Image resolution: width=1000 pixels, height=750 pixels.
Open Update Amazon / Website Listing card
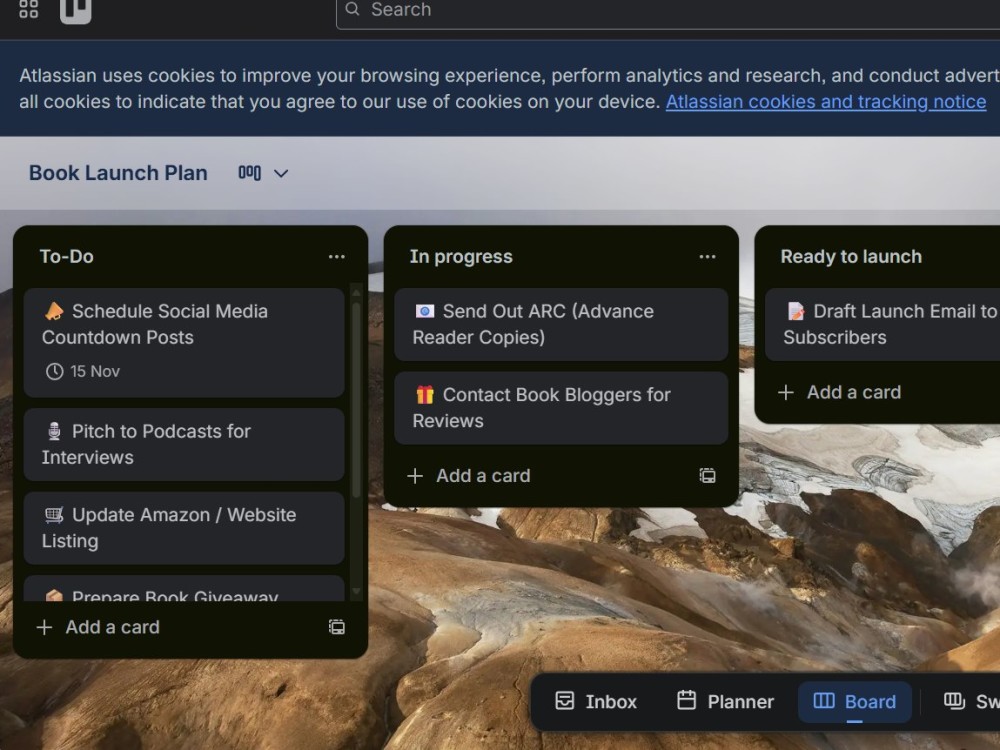click(x=184, y=528)
